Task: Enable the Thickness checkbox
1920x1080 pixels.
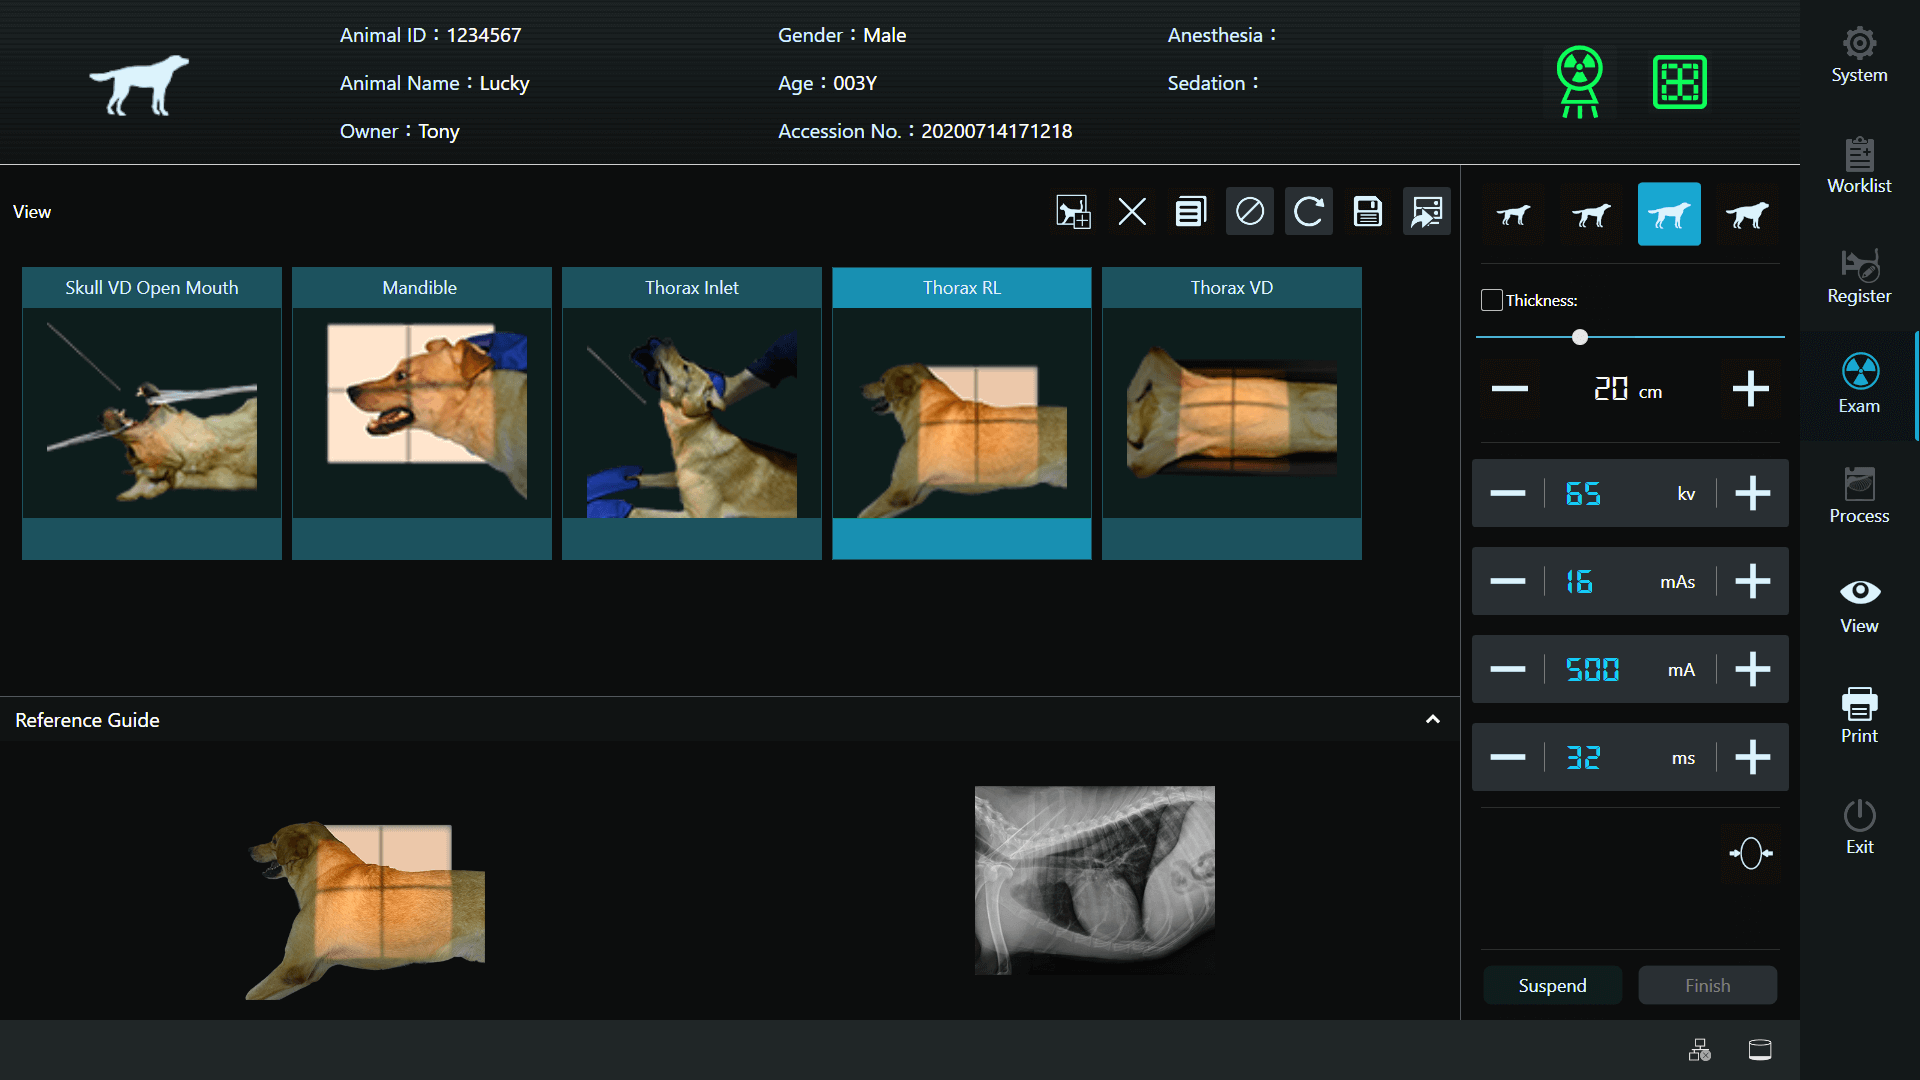Action: [x=1492, y=300]
